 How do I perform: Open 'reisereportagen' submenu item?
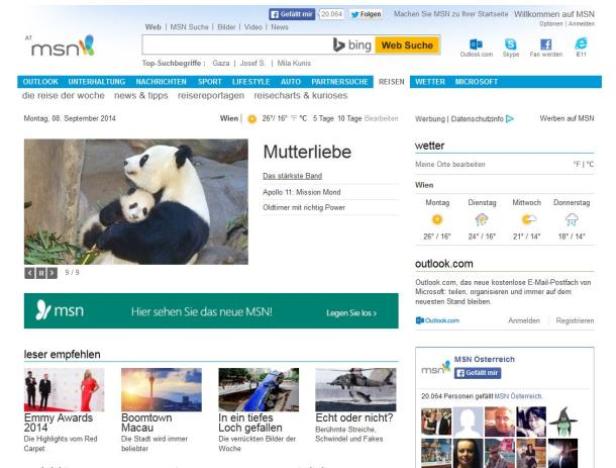coord(211,95)
